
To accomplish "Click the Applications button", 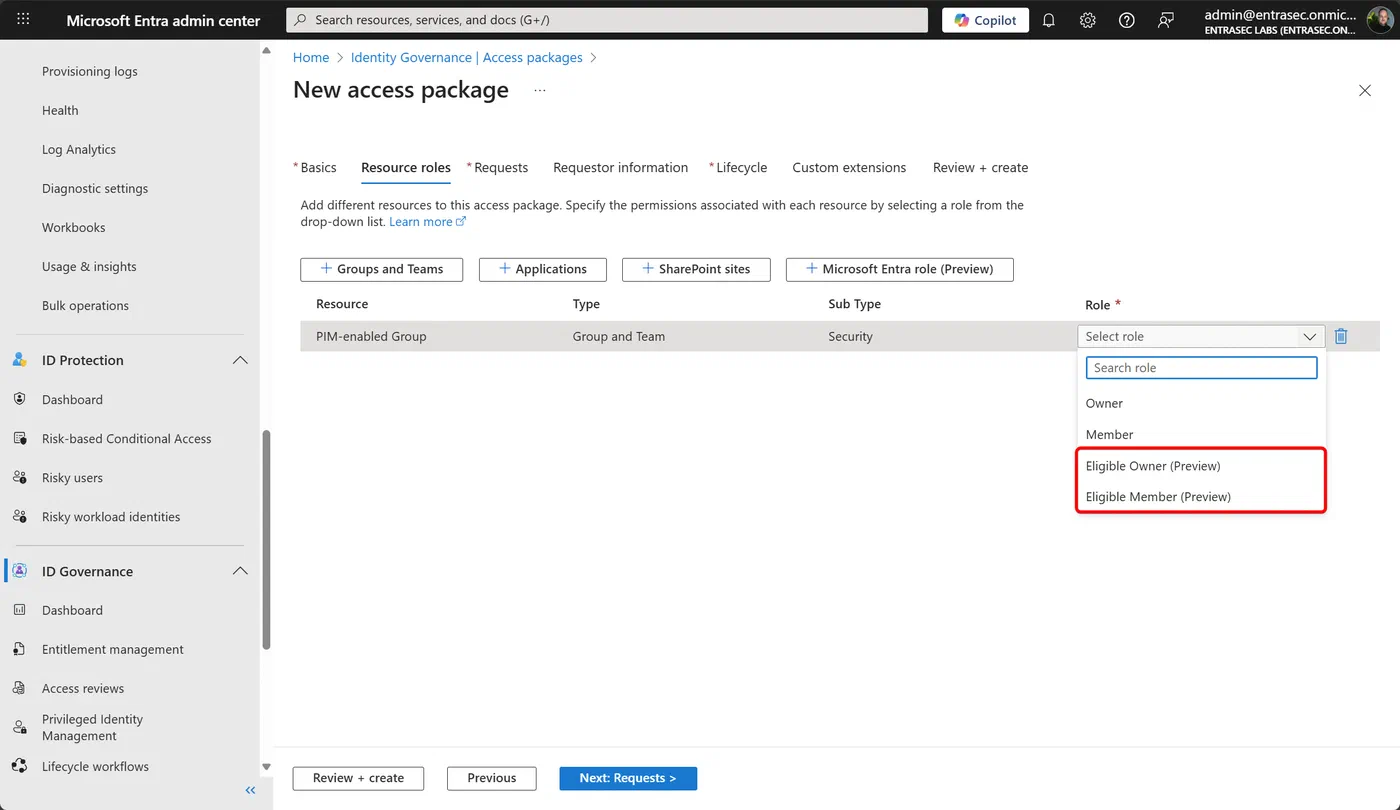I will coord(542,269).
